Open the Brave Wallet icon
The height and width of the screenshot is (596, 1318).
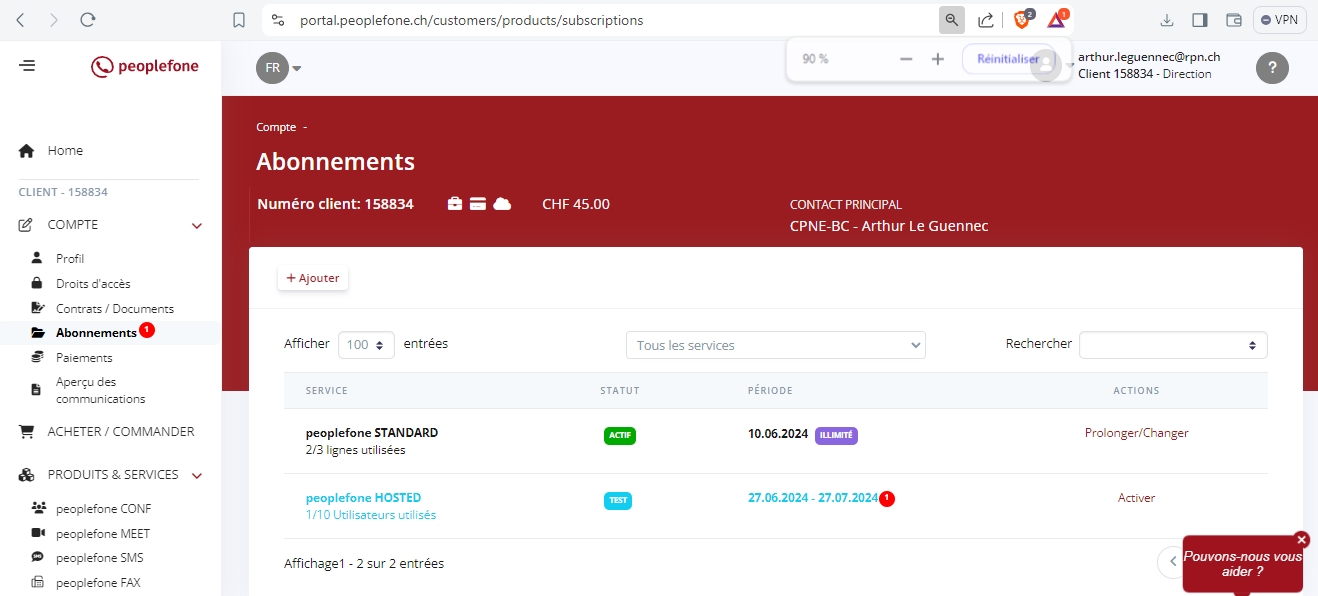pos(1233,20)
